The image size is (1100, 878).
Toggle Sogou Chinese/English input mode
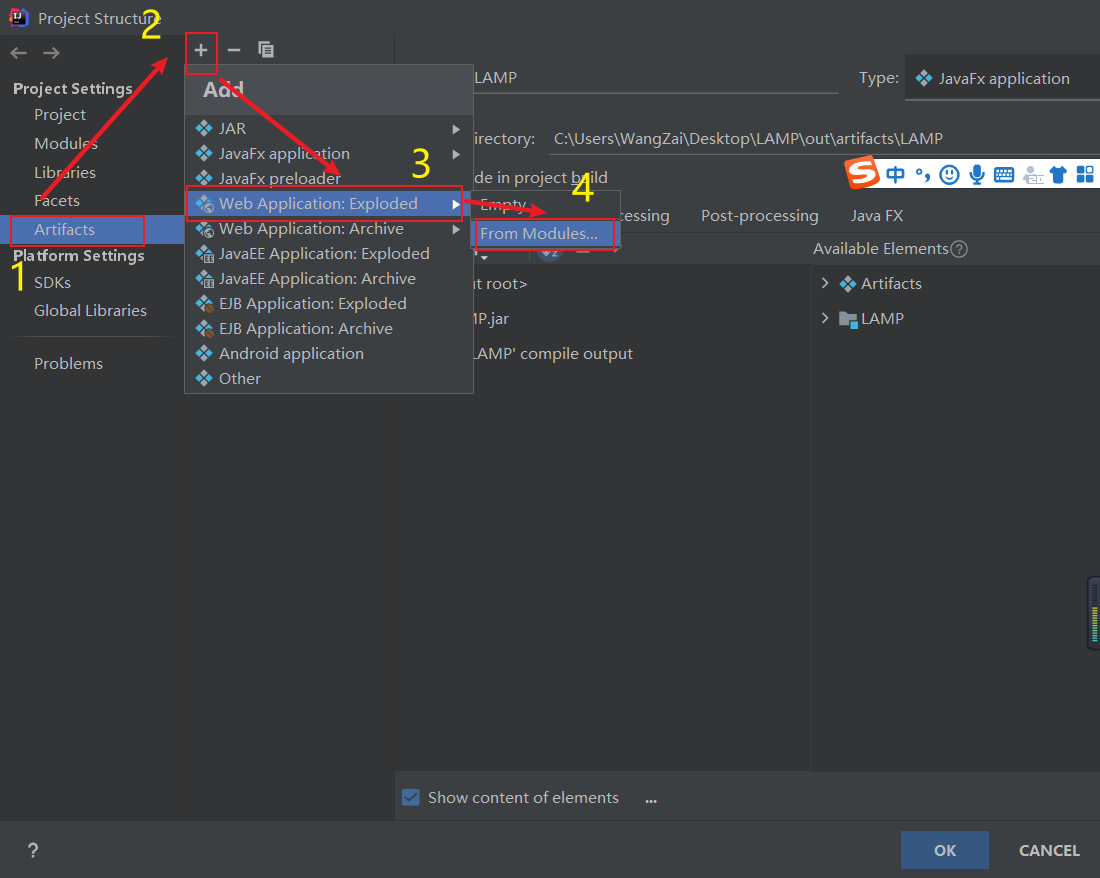click(x=895, y=173)
